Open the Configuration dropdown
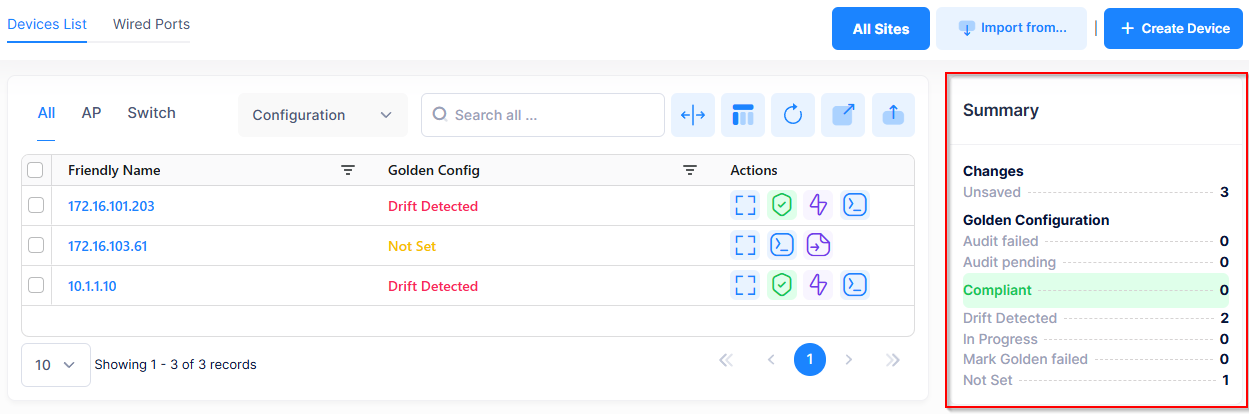1249x414 pixels. [x=322, y=115]
